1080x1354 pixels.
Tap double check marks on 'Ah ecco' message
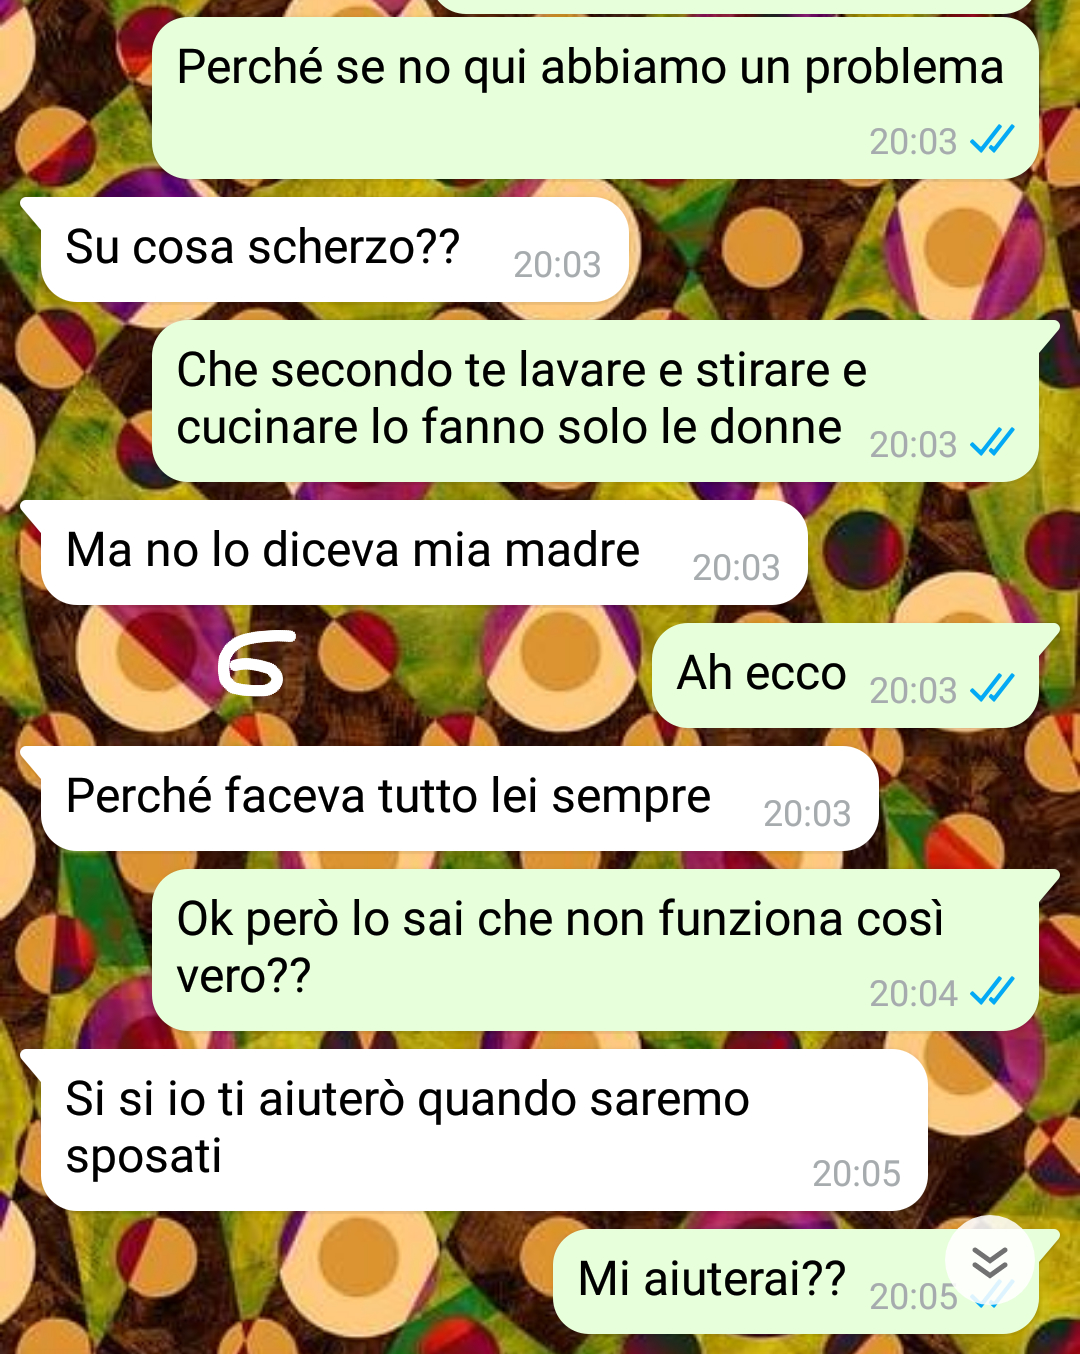pyautogui.click(x=992, y=688)
